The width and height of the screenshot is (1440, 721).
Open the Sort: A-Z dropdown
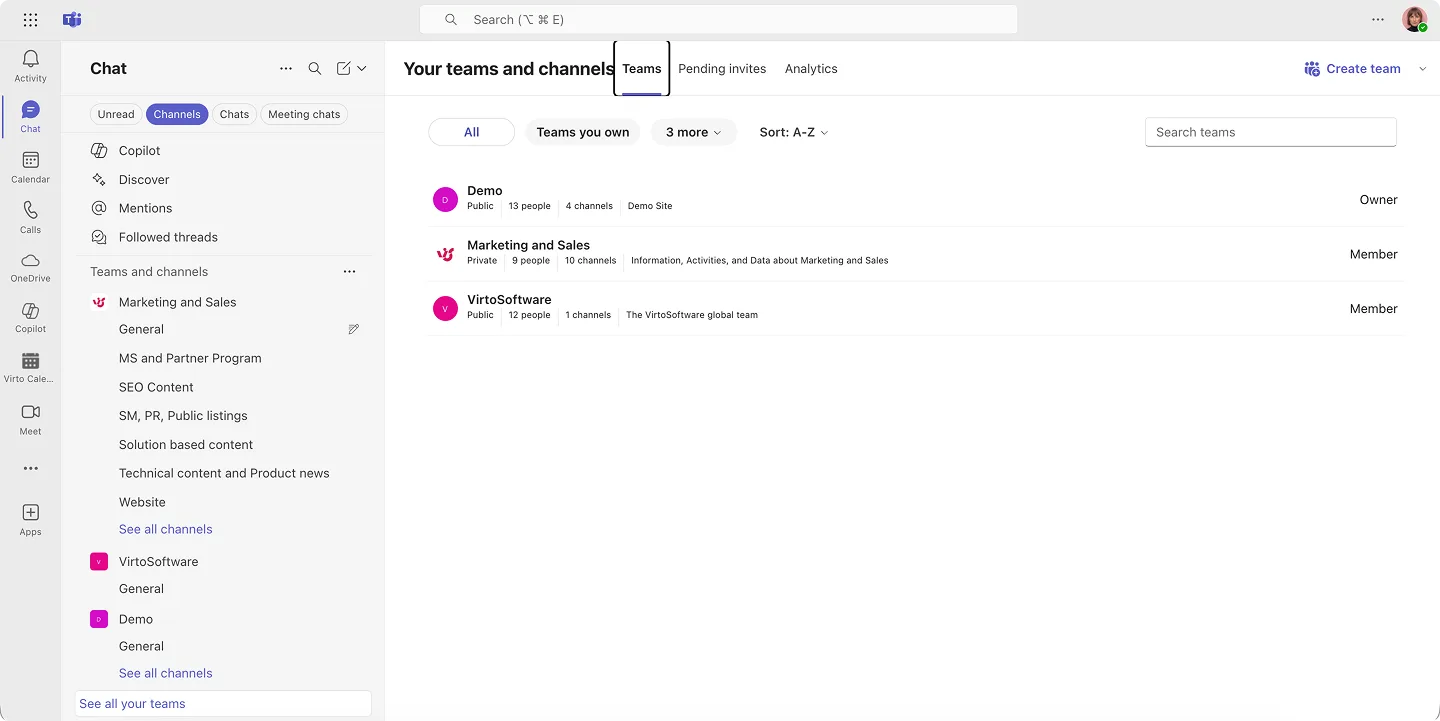[792, 131]
